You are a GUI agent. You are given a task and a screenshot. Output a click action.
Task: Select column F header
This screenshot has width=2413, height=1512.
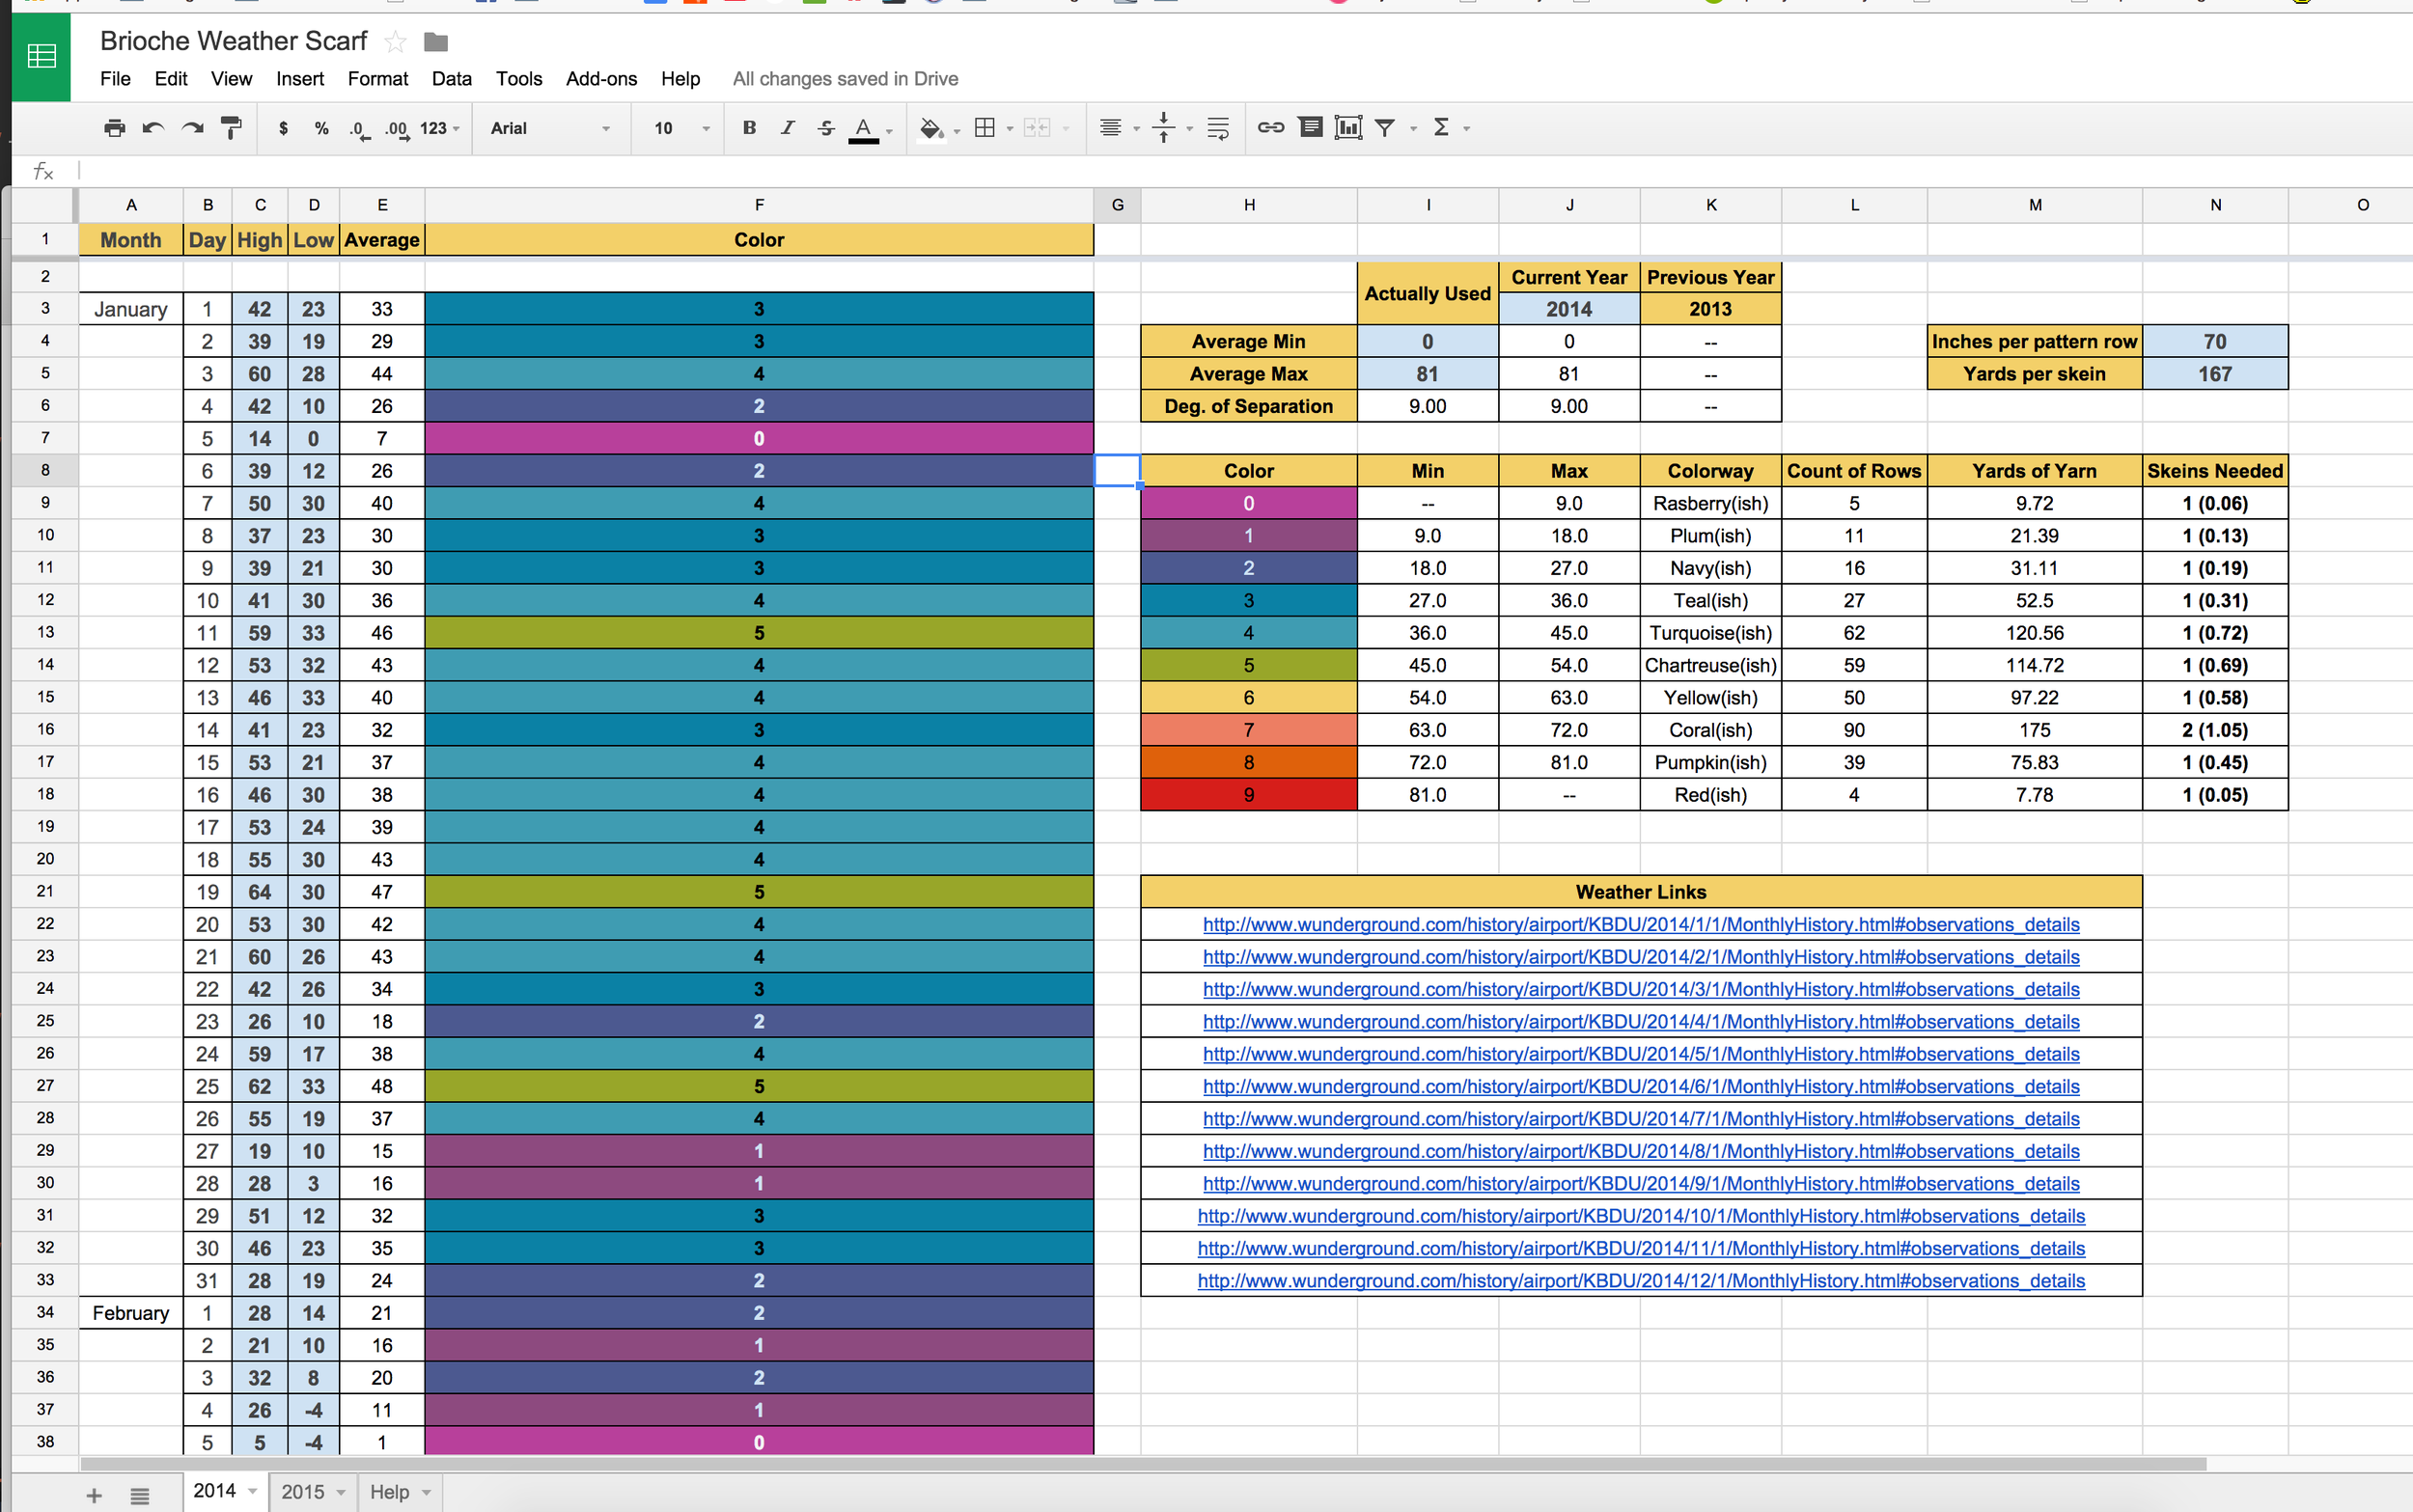pyautogui.click(x=759, y=205)
